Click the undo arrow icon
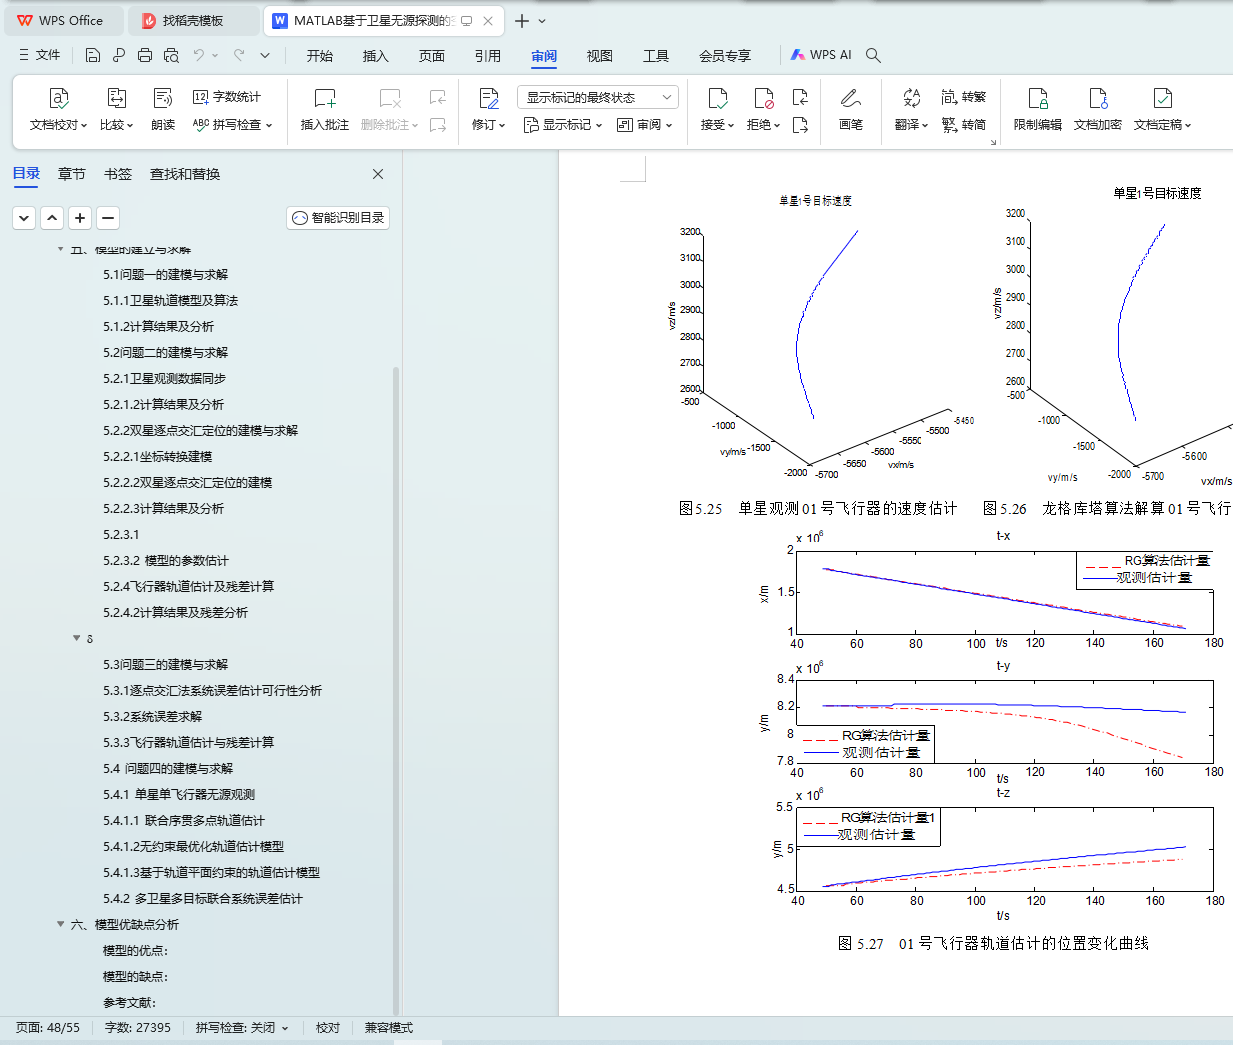Screen dimensions: 1233x1045 (199, 55)
